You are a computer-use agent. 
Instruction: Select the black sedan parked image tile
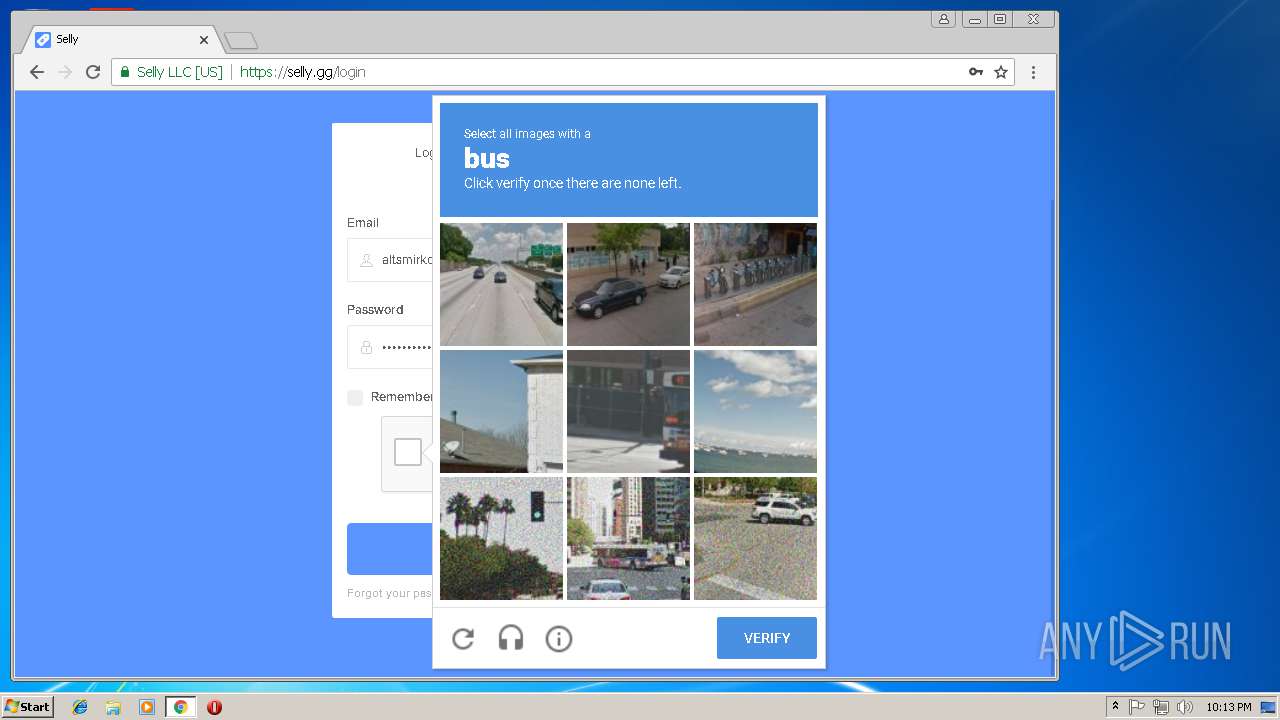pos(628,284)
